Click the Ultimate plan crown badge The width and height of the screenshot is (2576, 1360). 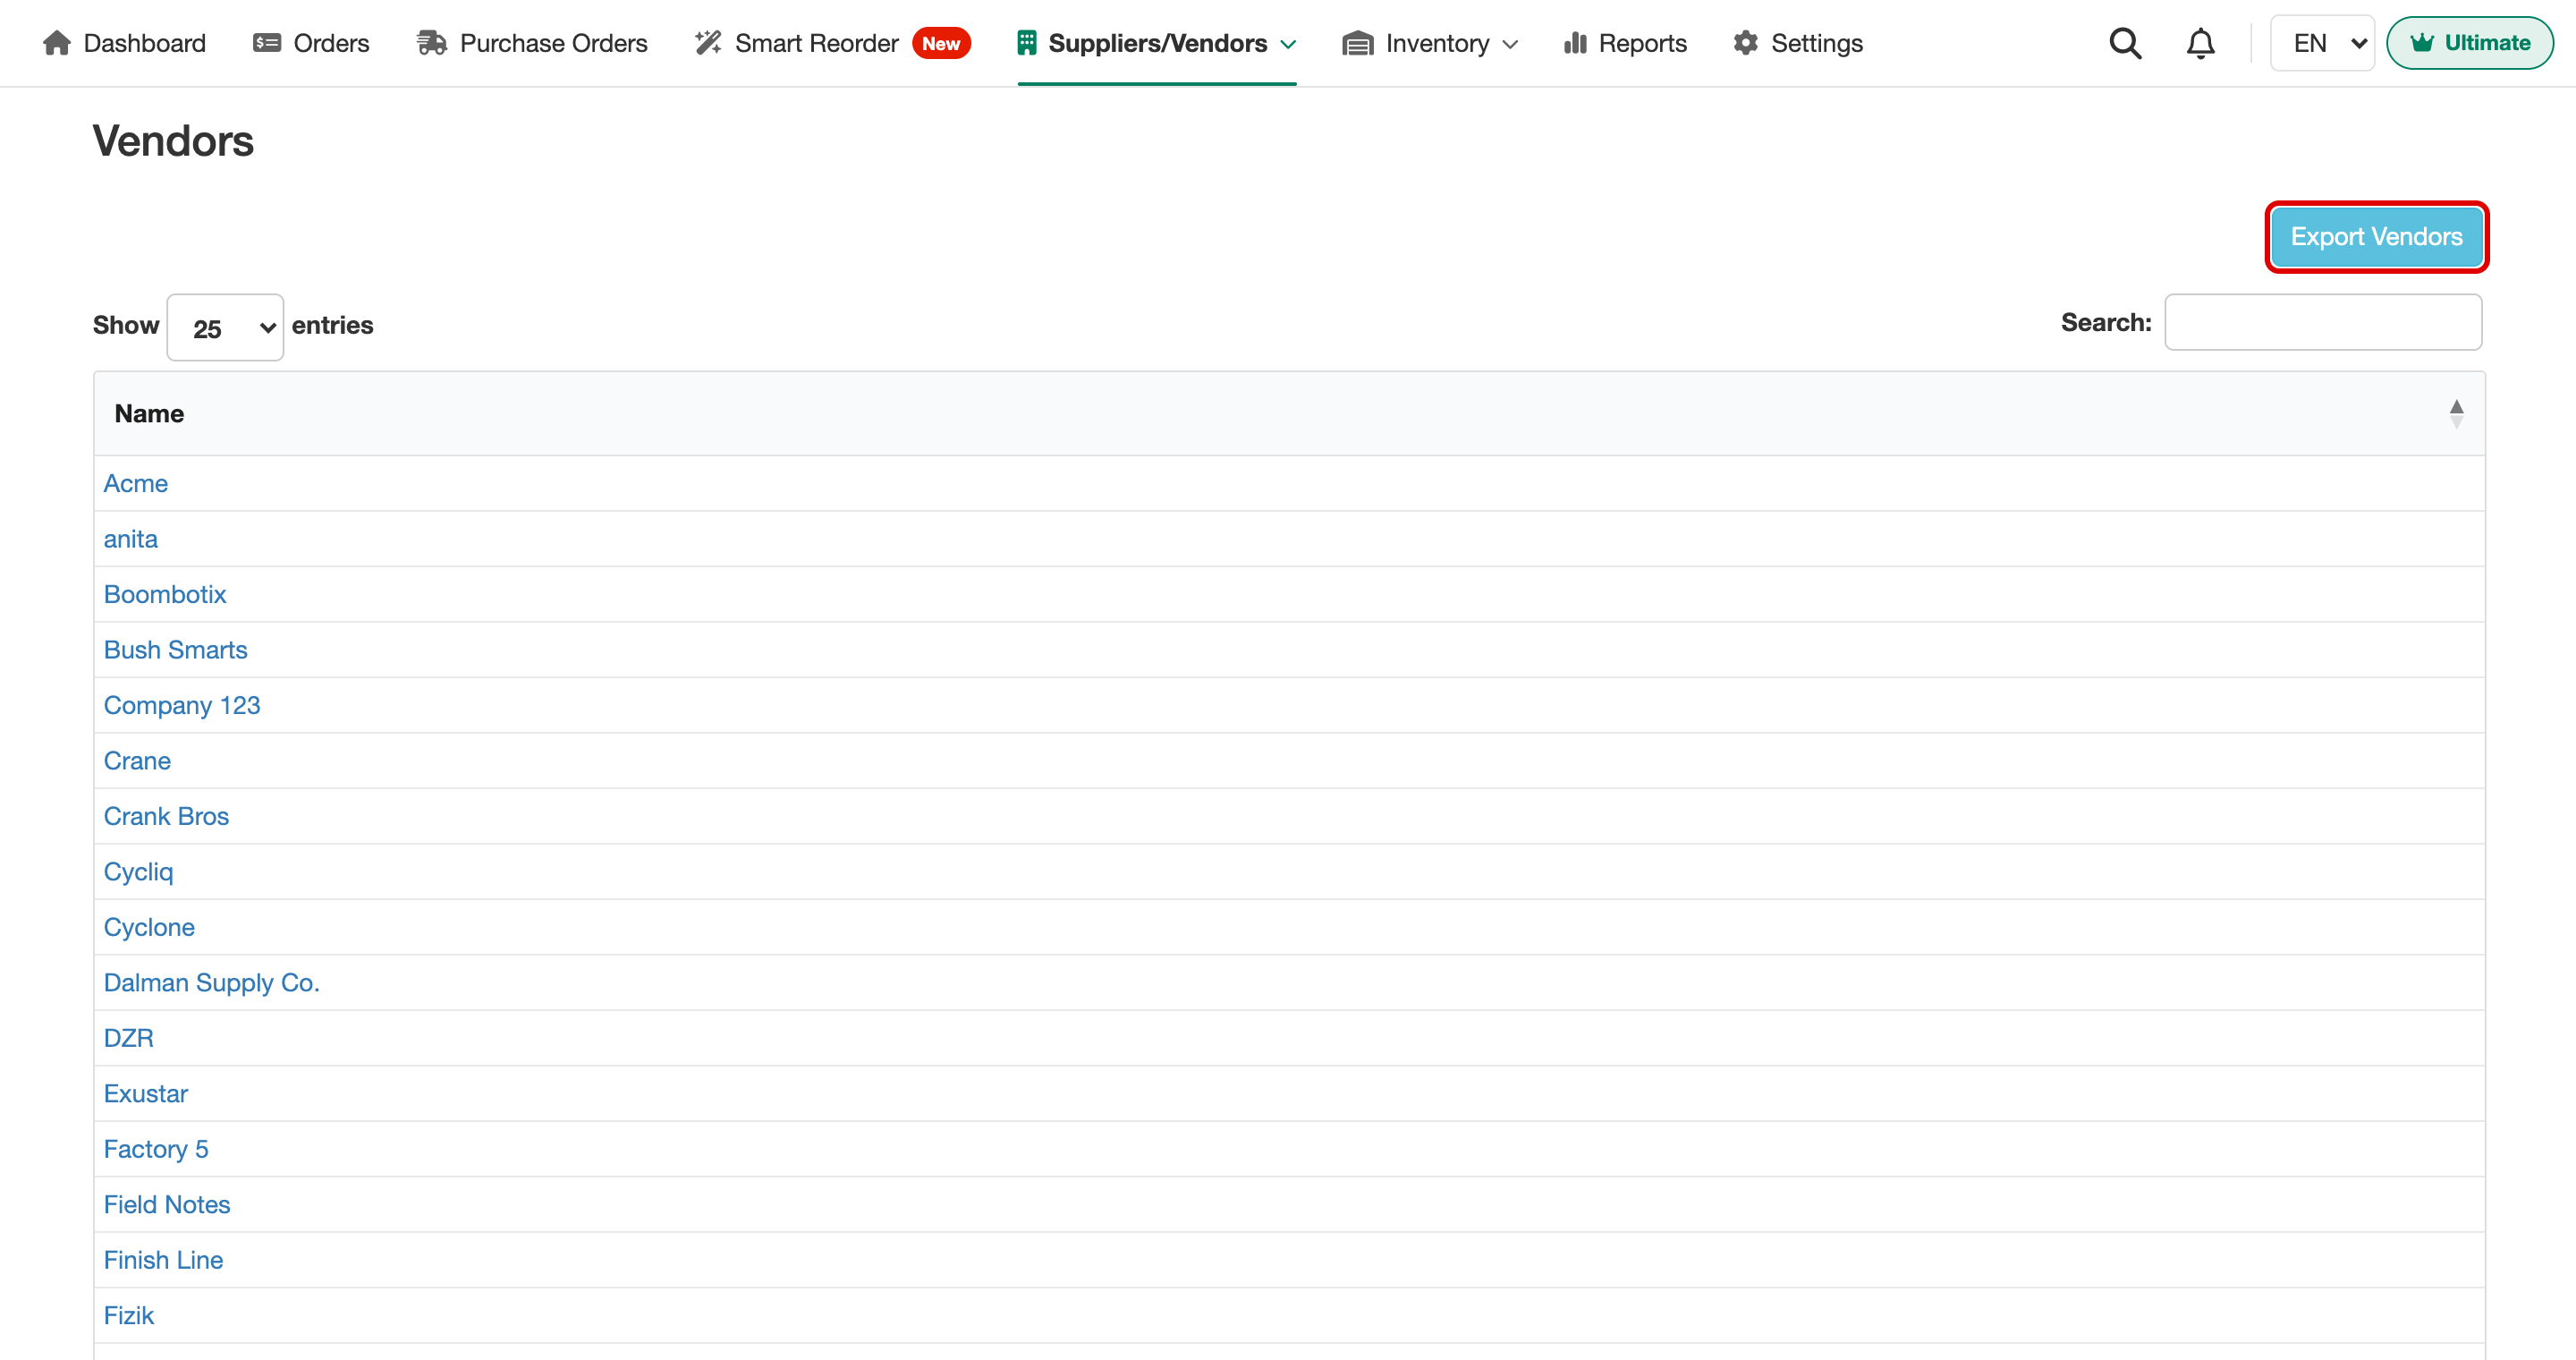[2470, 43]
